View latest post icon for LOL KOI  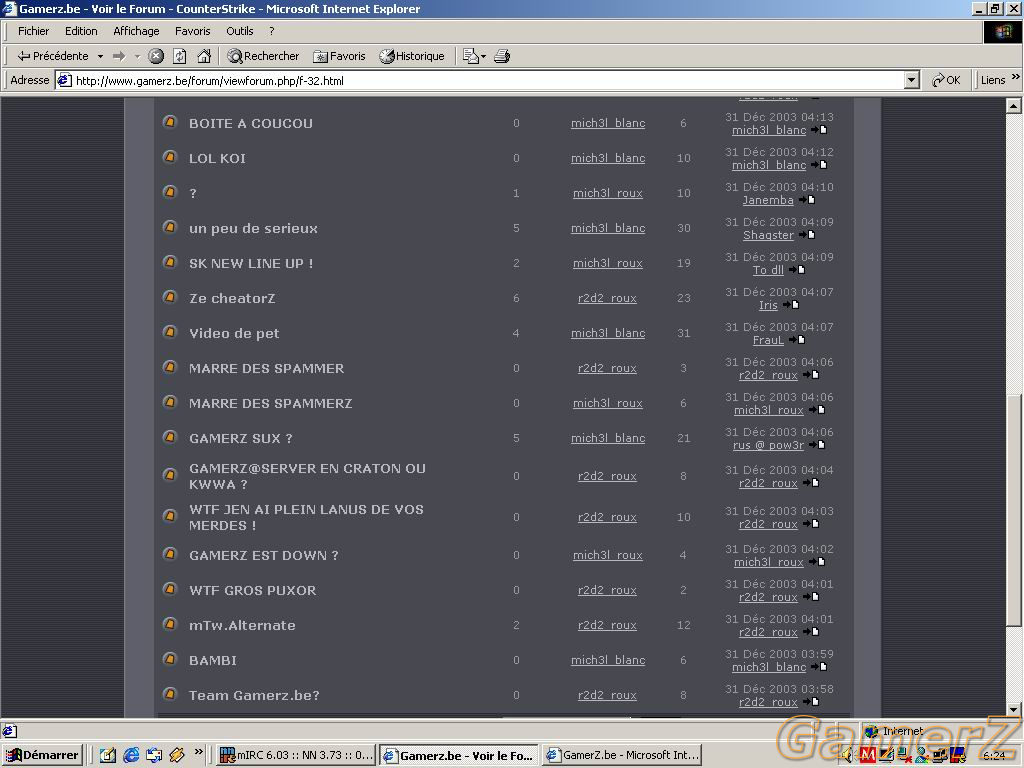click(x=819, y=165)
